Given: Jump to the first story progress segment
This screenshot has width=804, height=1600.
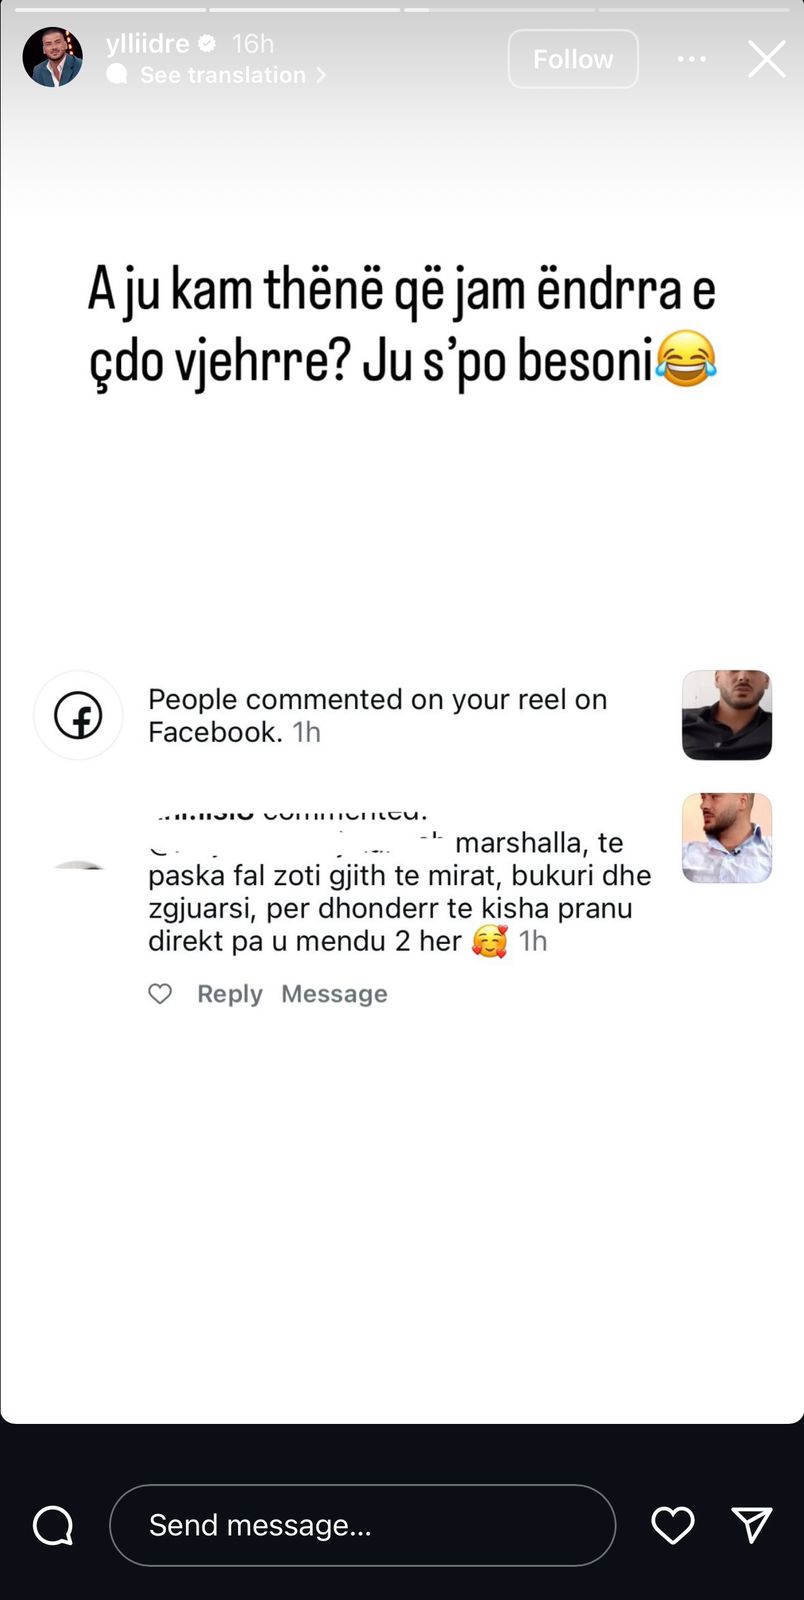Looking at the screenshot, I should point(110,9).
